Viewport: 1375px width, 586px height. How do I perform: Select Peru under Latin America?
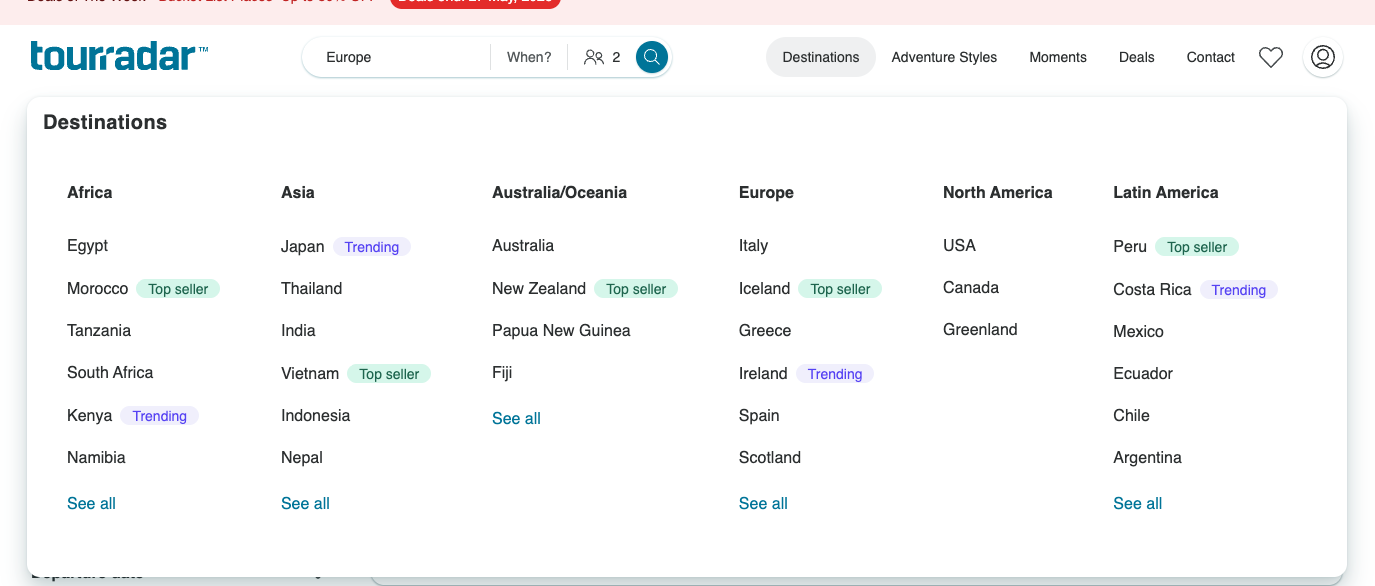[1130, 246]
